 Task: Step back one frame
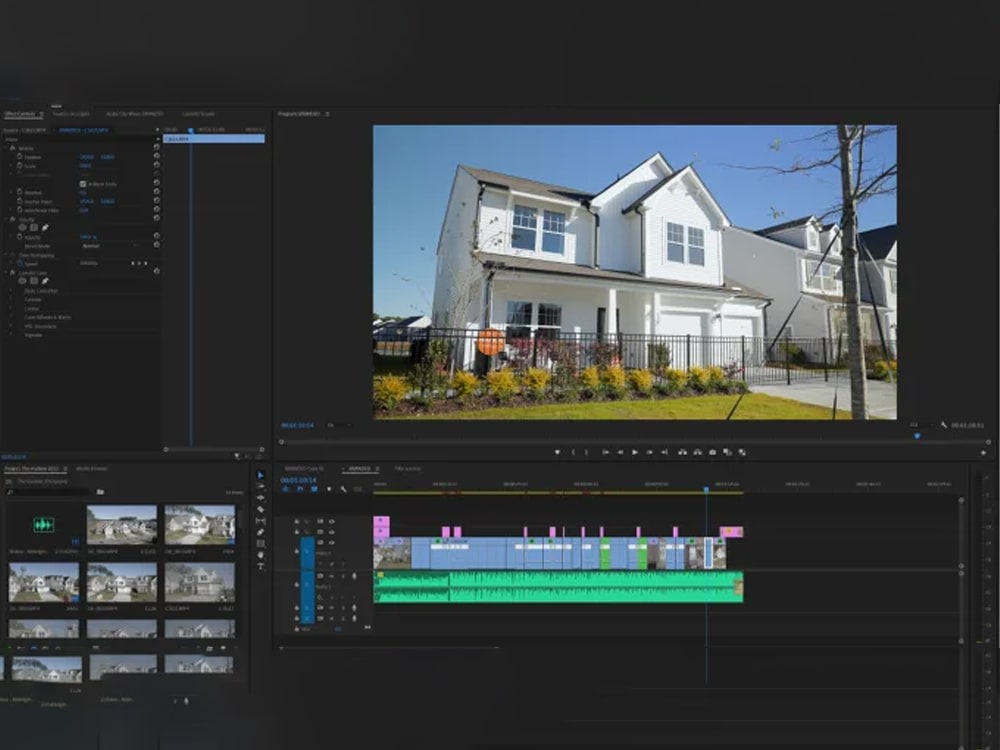click(x=620, y=452)
